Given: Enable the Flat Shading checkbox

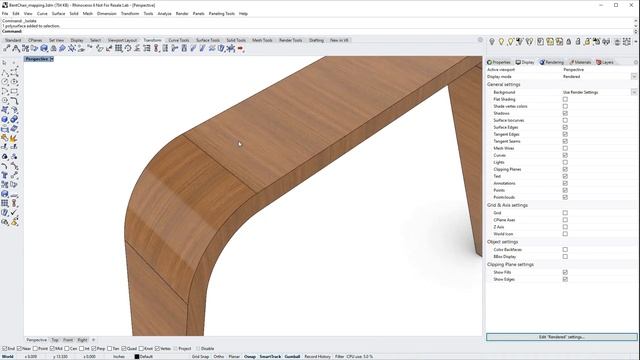Looking at the screenshot, I should (x=565, y=99).
